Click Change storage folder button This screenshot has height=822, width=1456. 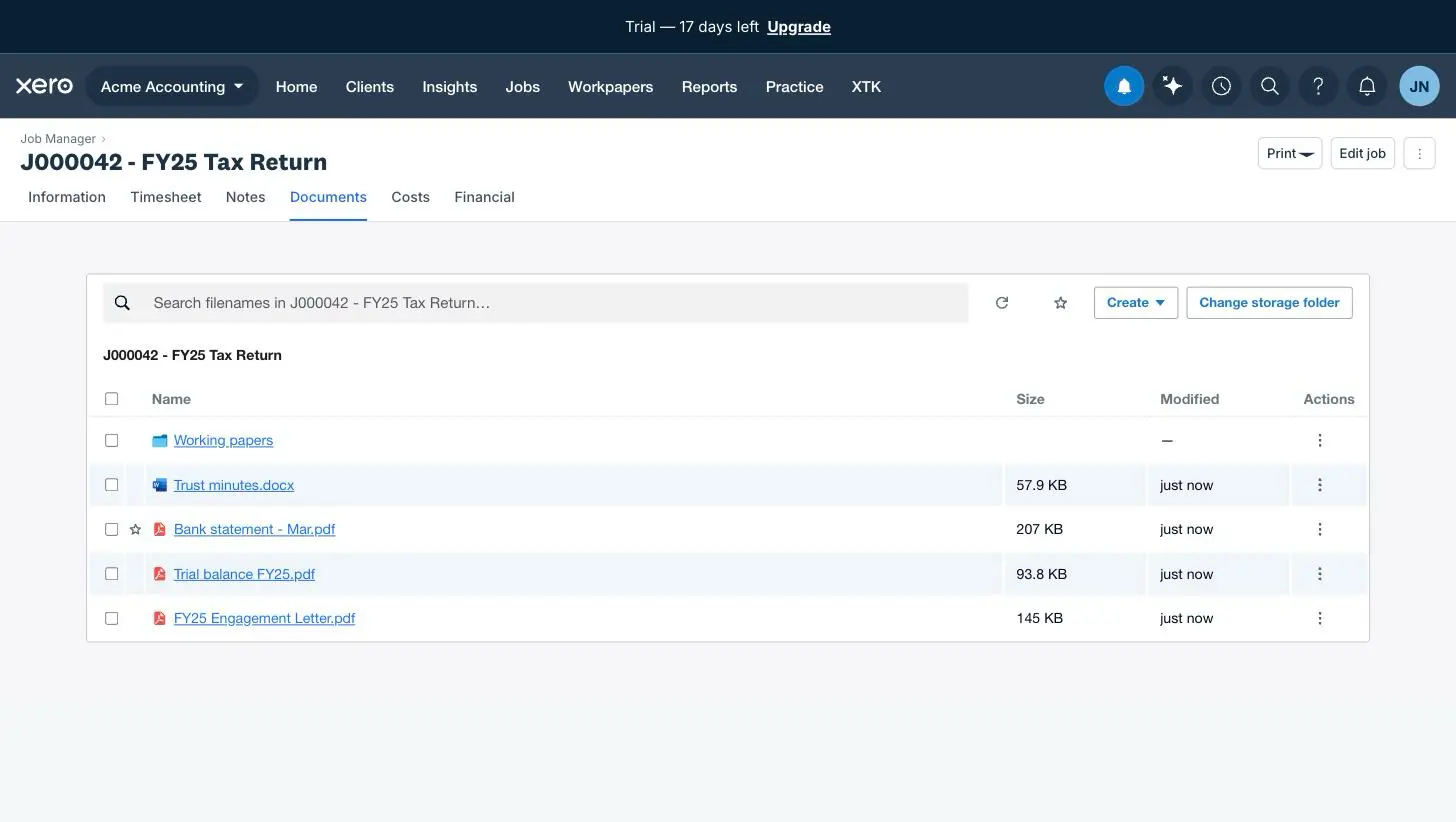pos(1269,303)
